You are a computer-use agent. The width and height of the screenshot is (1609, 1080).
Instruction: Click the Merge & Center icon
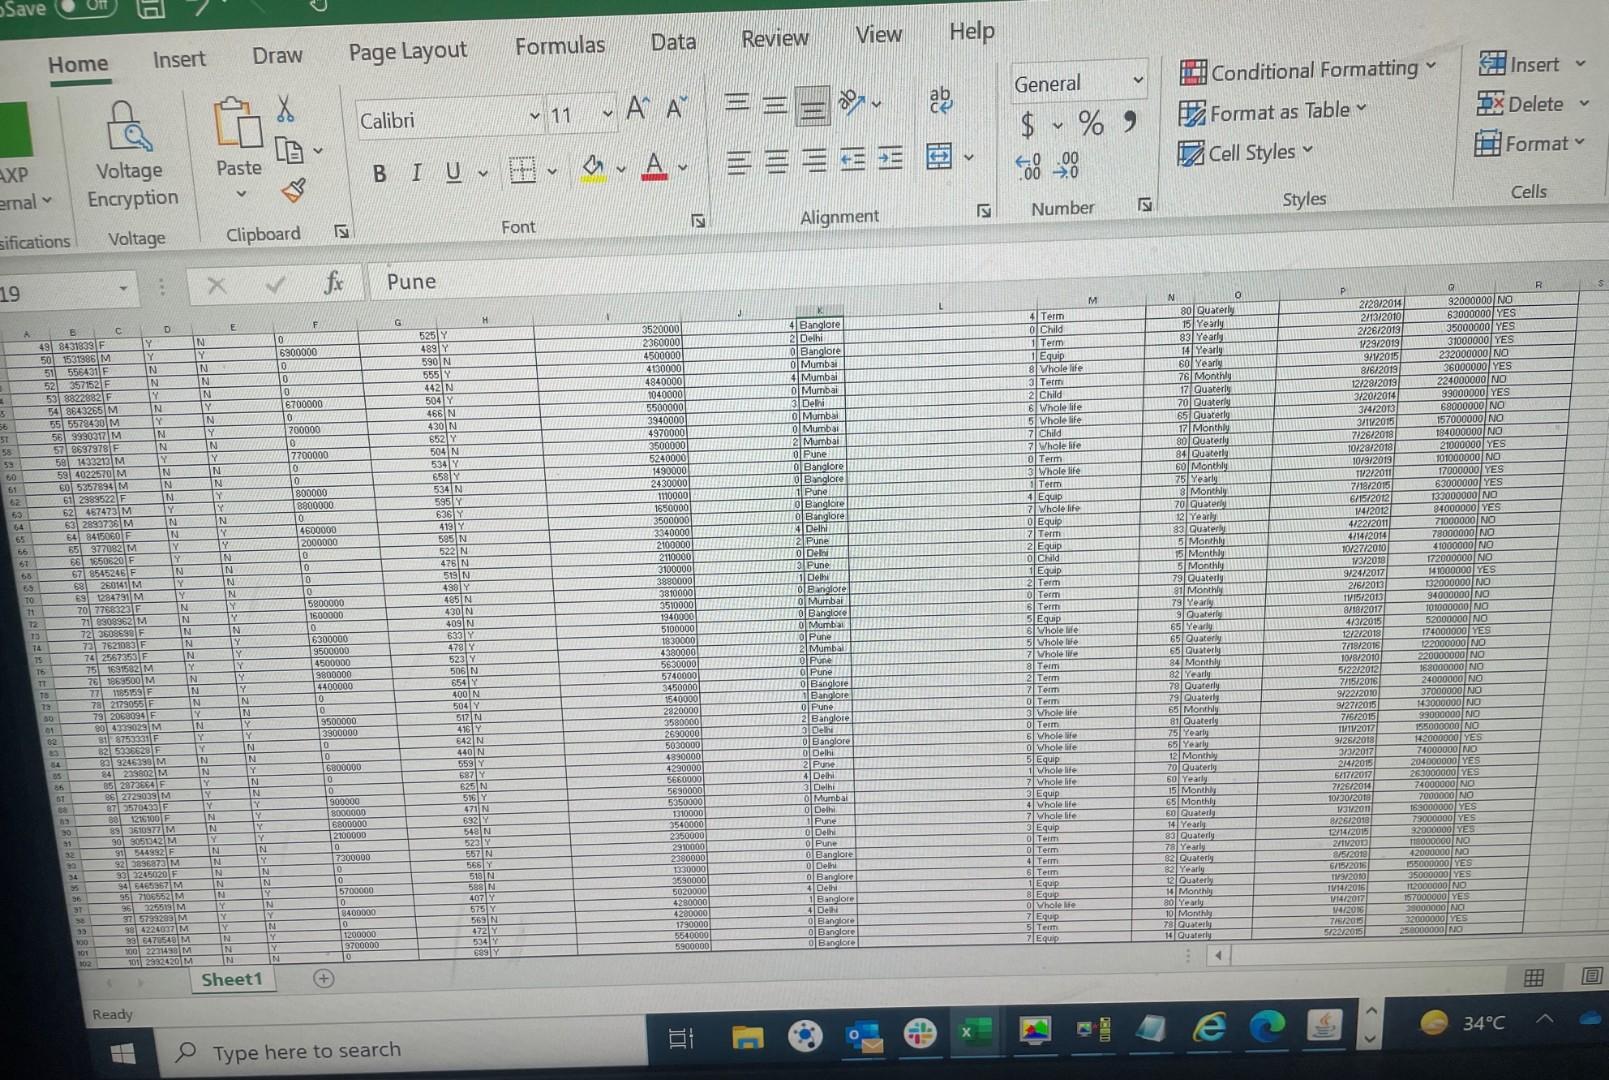(x=938, y=157)
